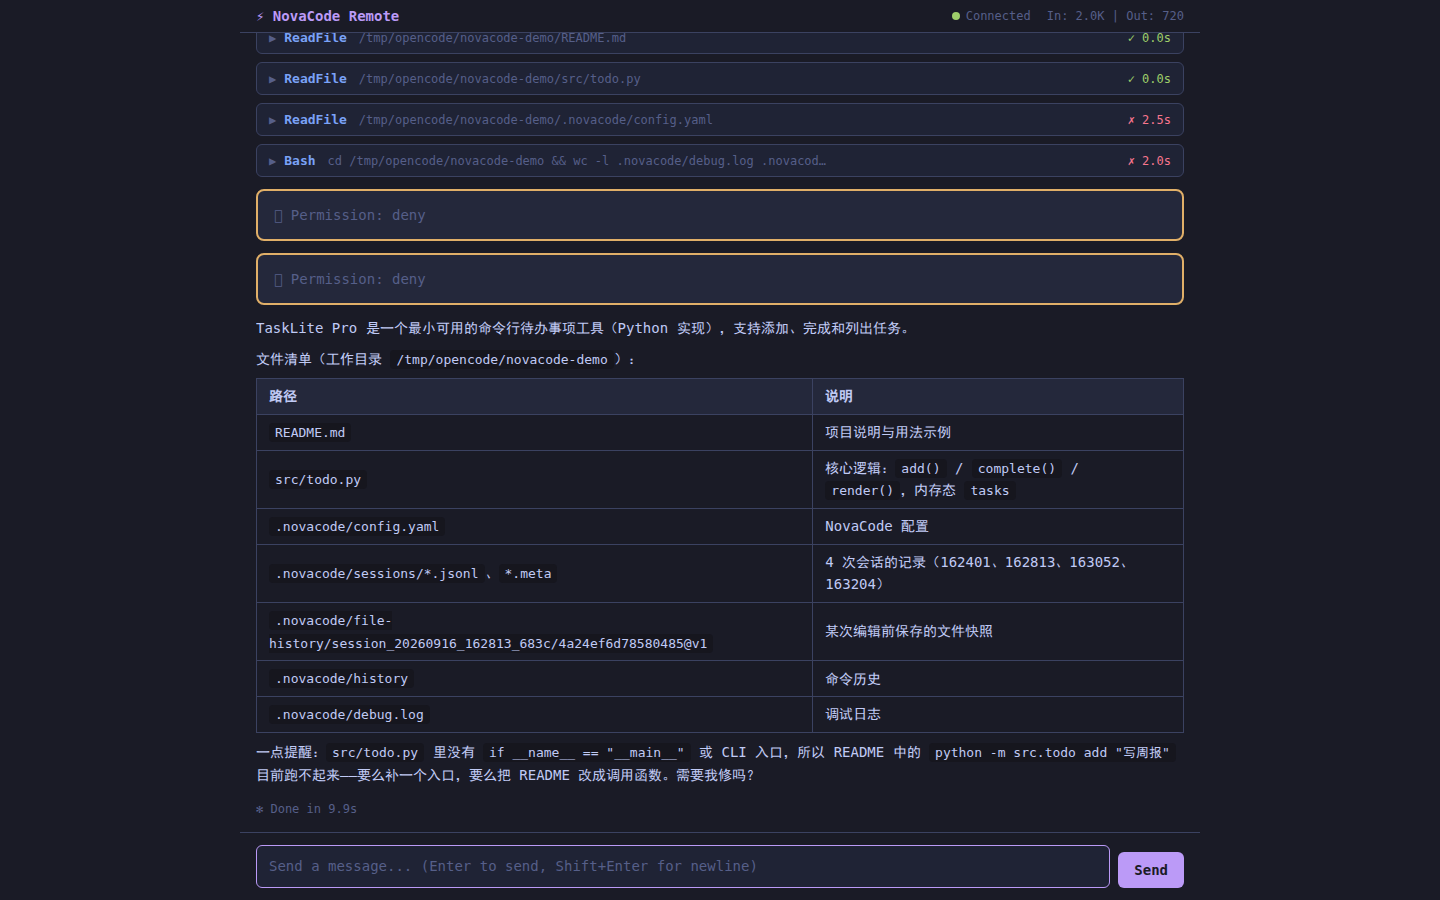Click the failure cross on config.yaml row
1440x900 pixels.
[x=1131, y=120]
